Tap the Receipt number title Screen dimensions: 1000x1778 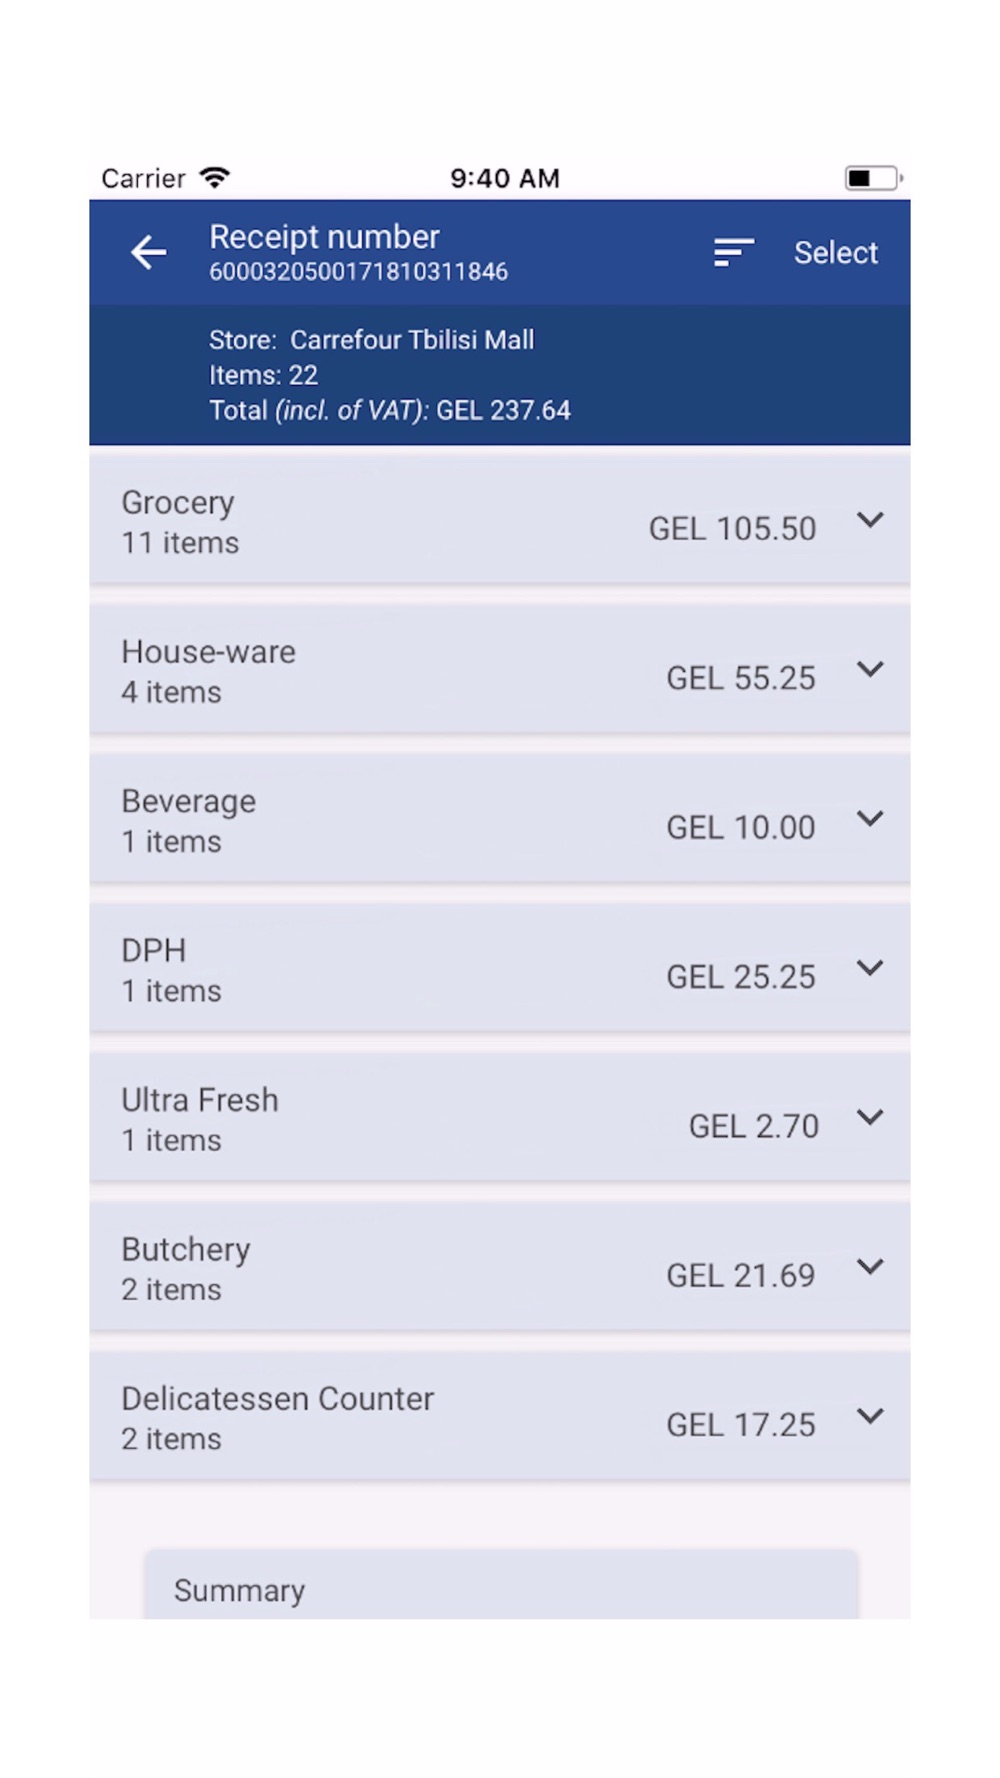pyautogui.click(x=324, y=237)
